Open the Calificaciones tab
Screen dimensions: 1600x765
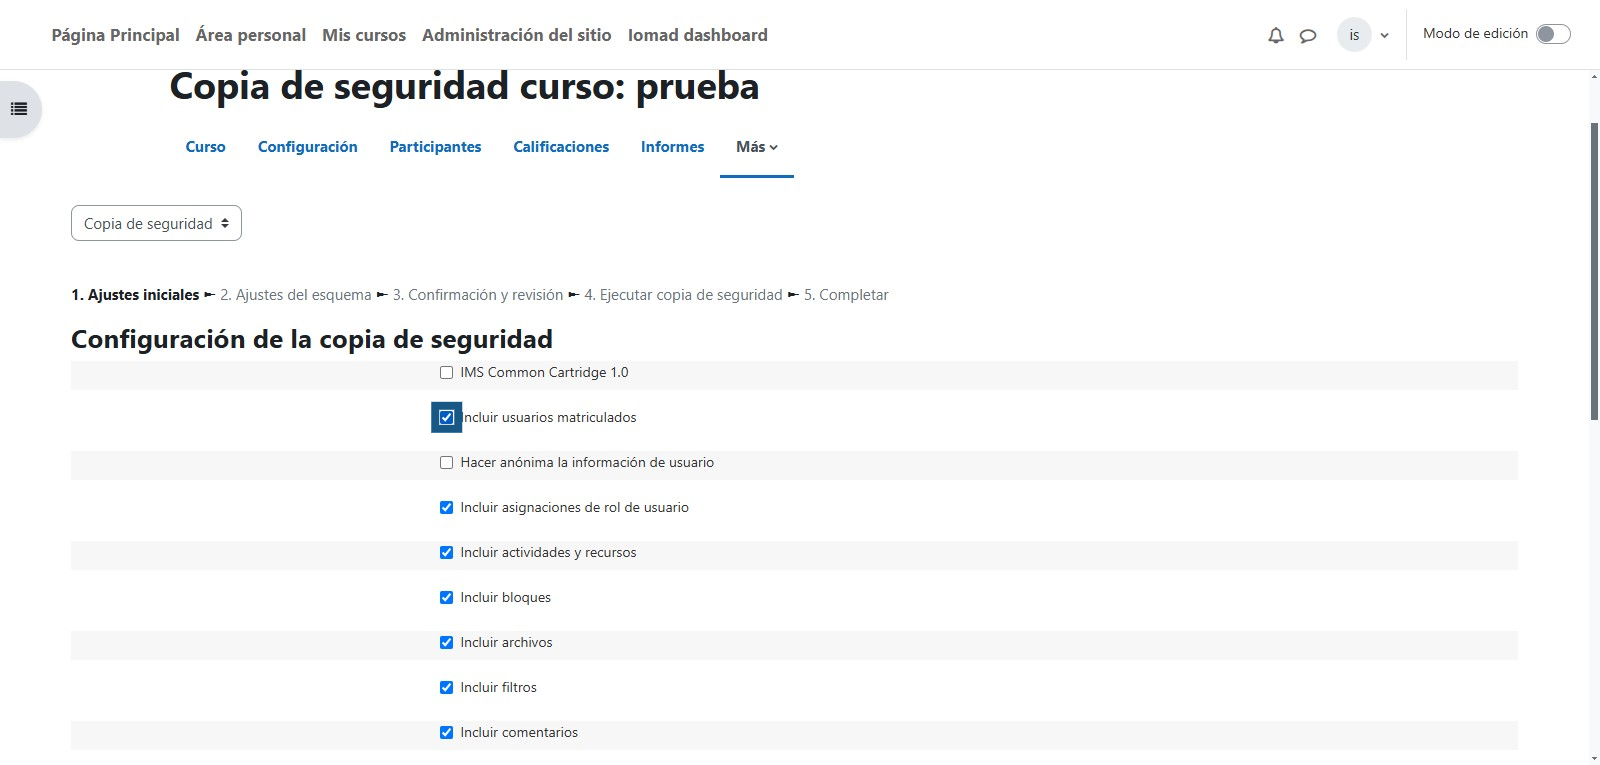pos(561,147)
